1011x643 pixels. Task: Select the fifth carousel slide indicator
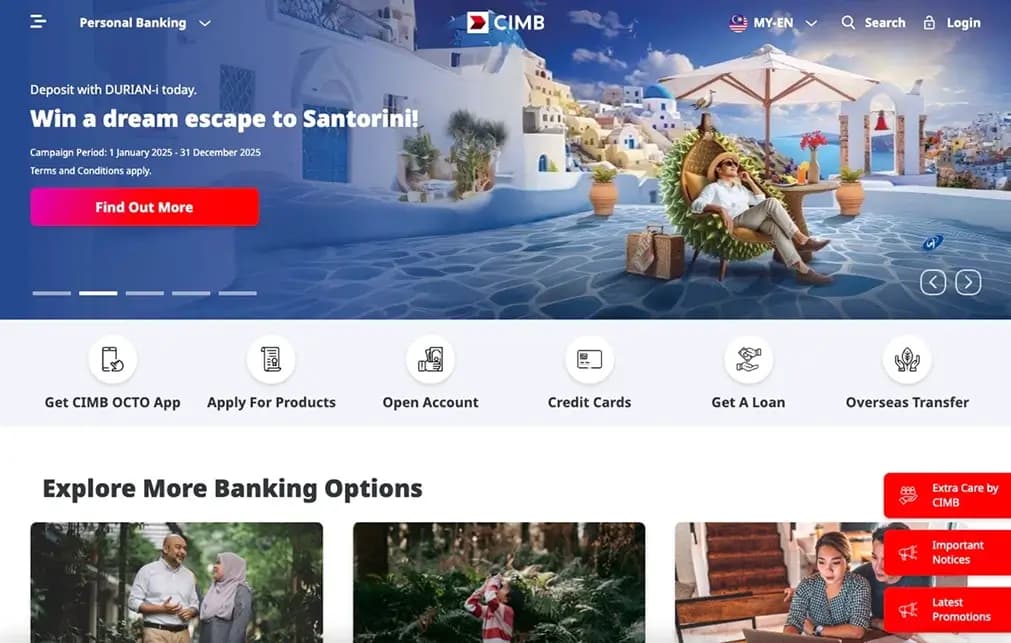coord(237,293)
